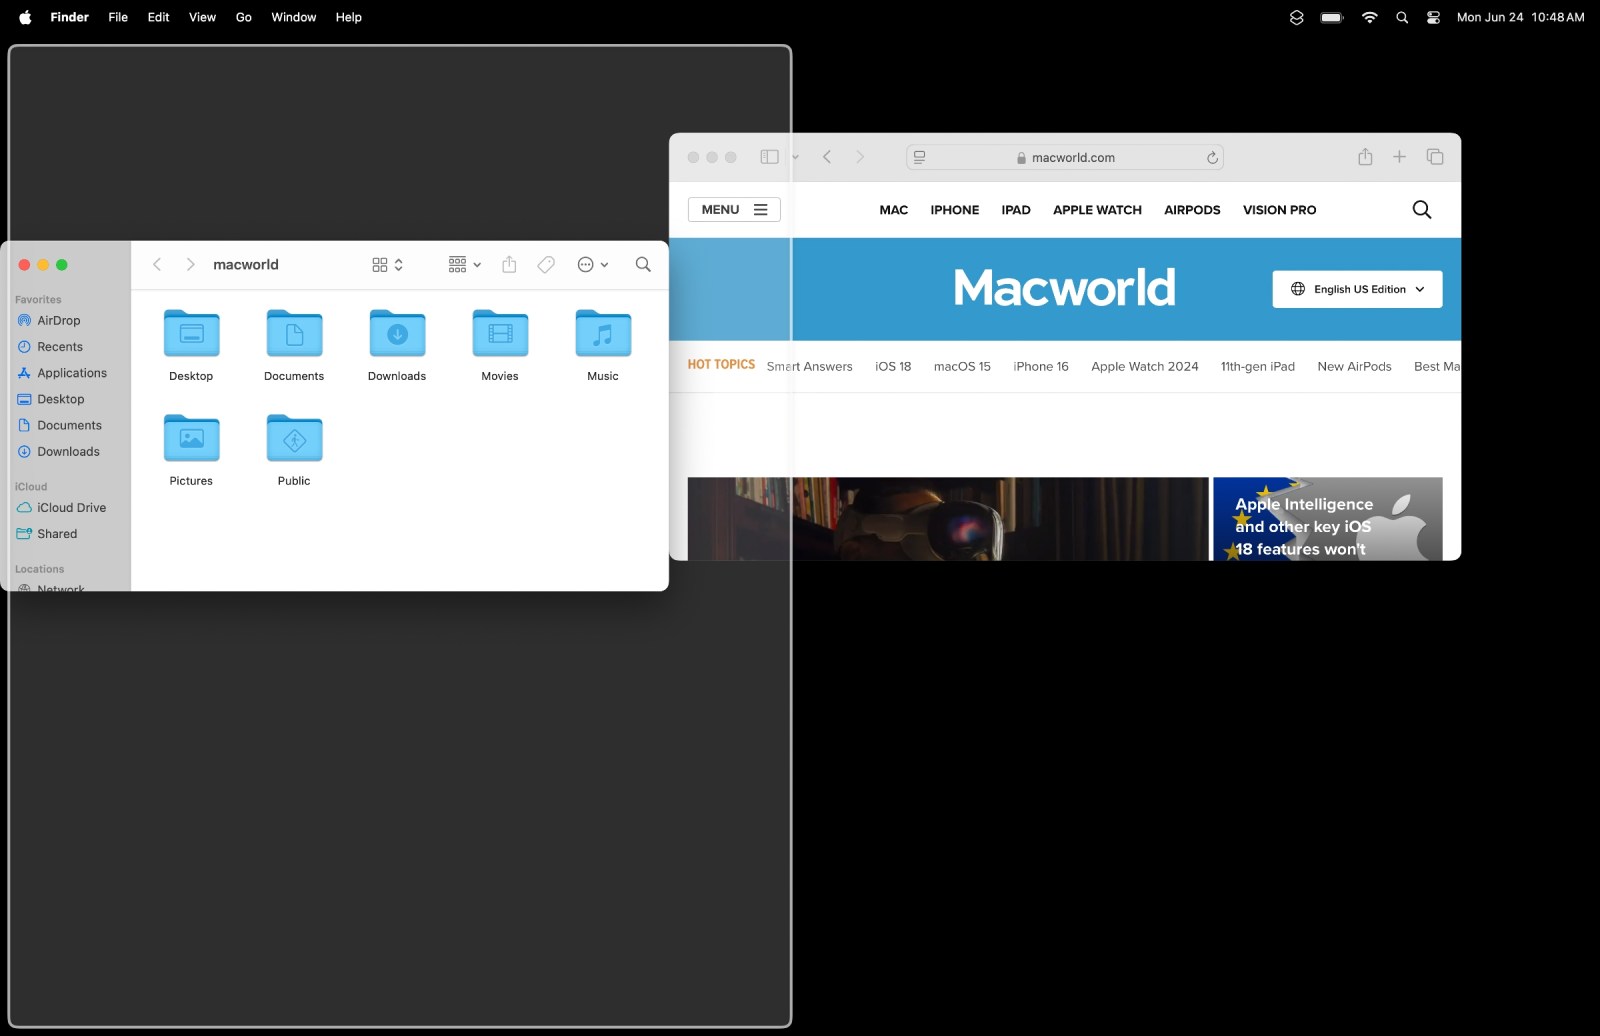Screen dimensions: 1600x1036
Task: Open the Music folder icon
Action: tap(603, 334)
